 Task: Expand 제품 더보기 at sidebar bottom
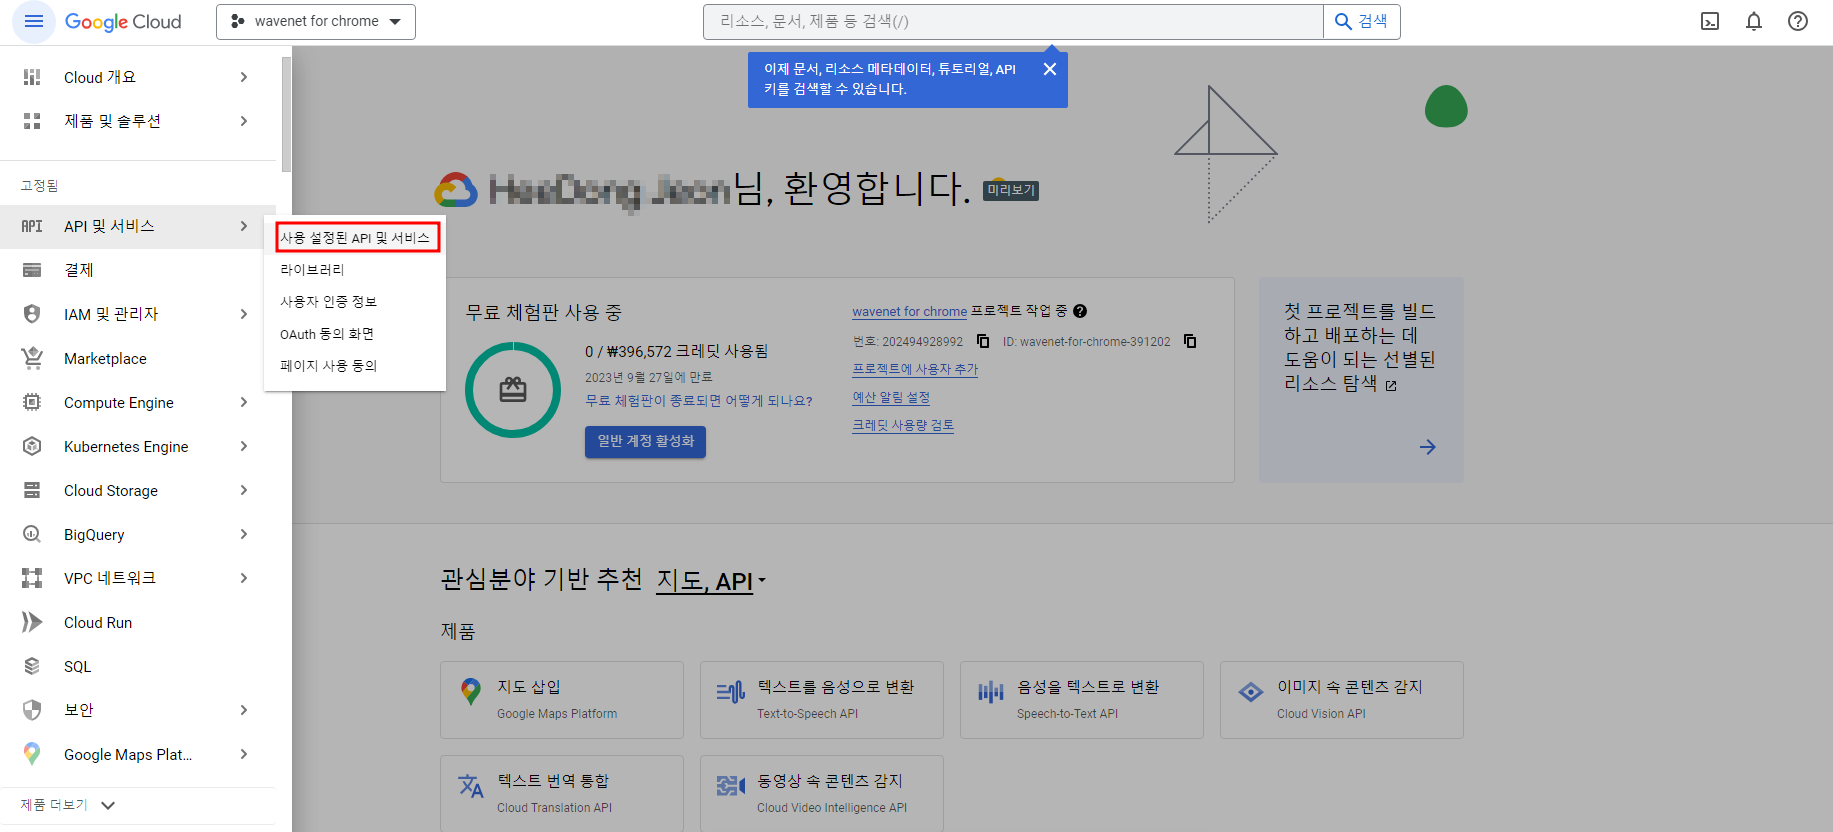[68, 805]
